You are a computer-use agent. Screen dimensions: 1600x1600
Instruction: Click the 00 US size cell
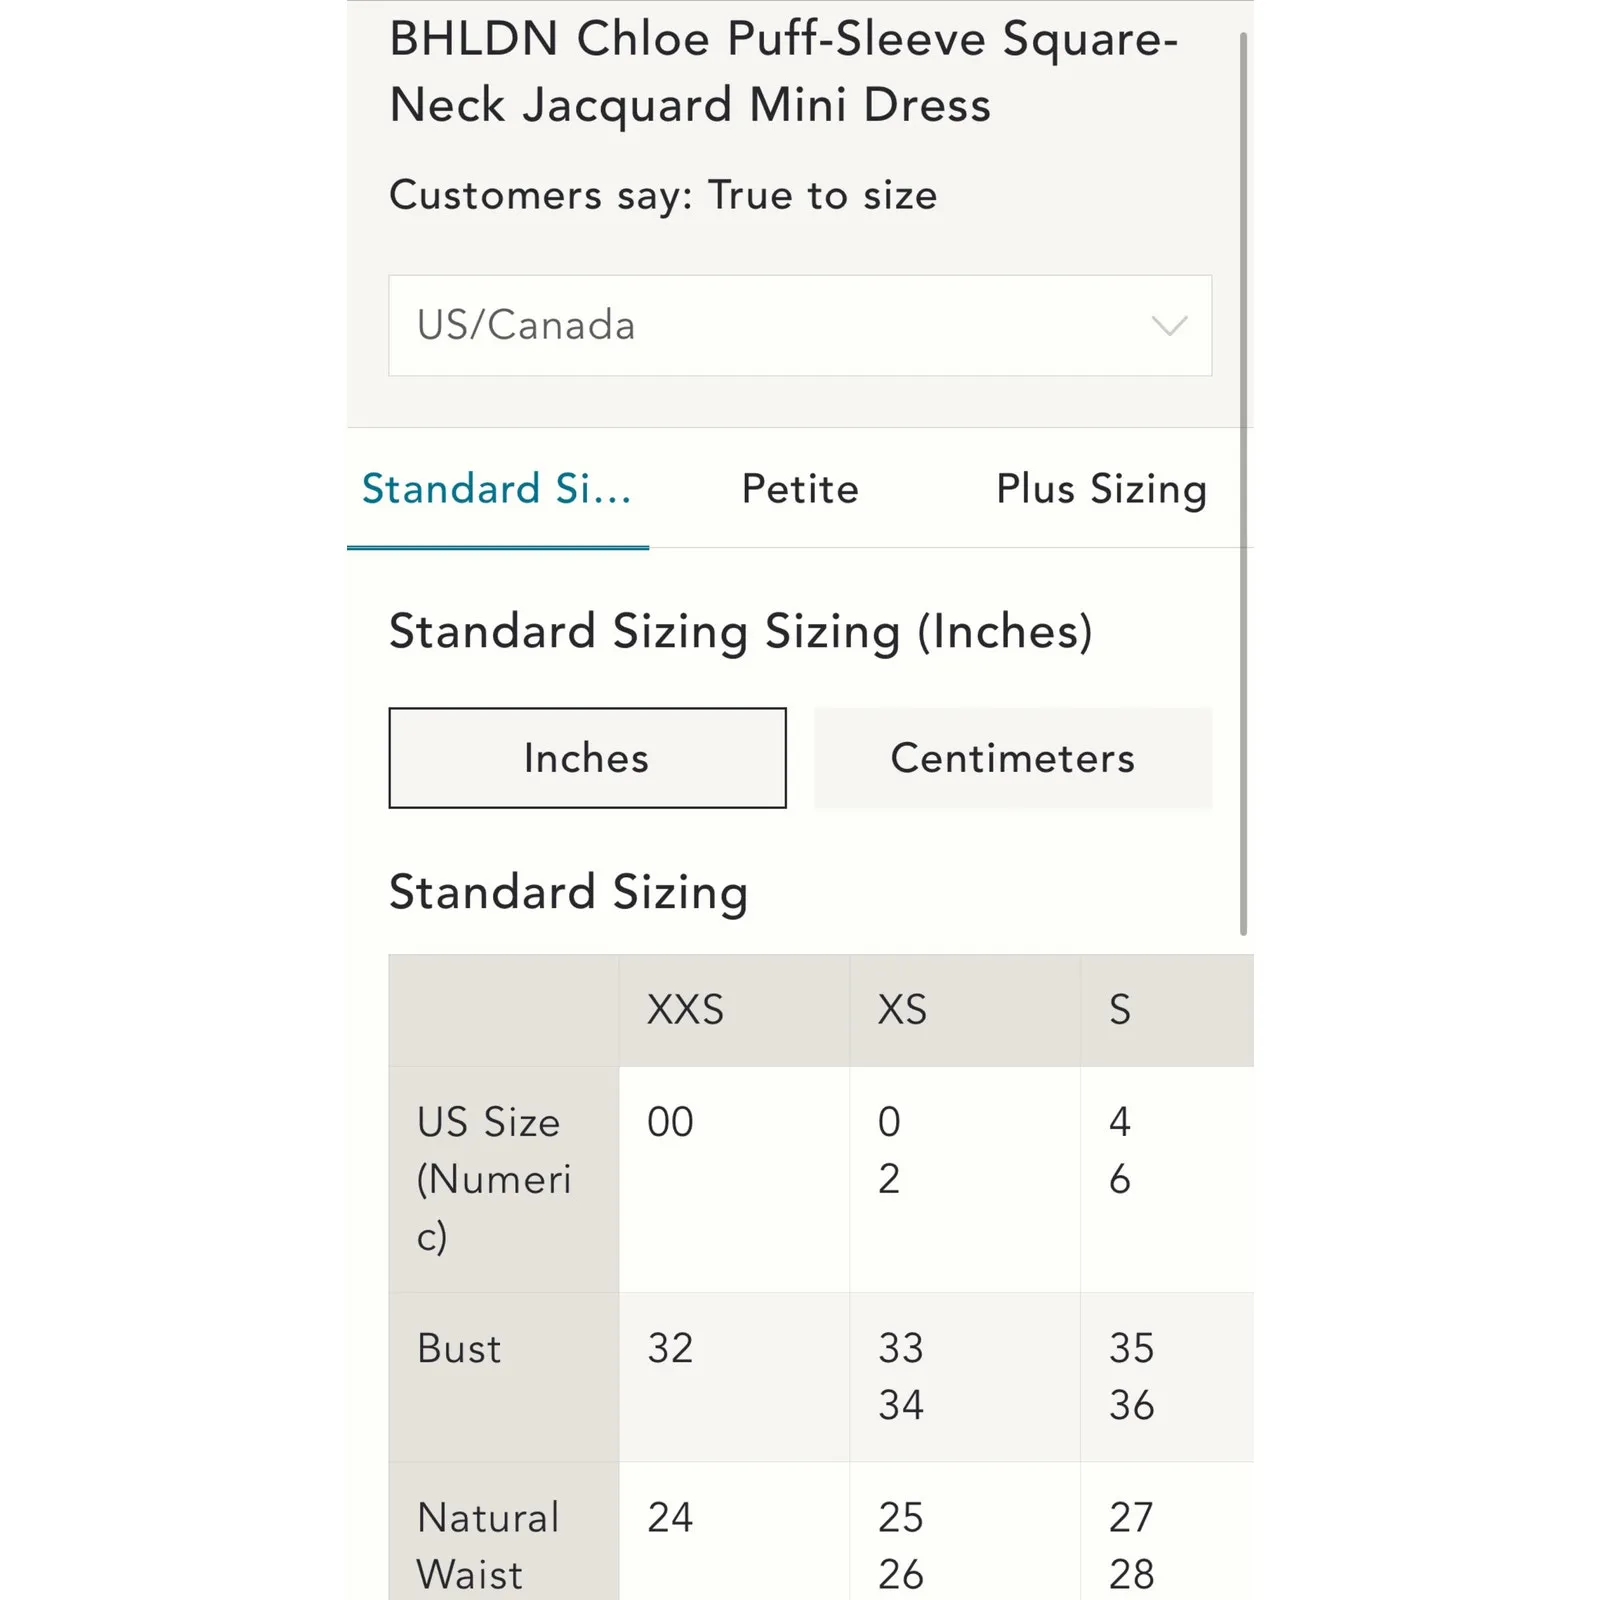coord(670,1122)
